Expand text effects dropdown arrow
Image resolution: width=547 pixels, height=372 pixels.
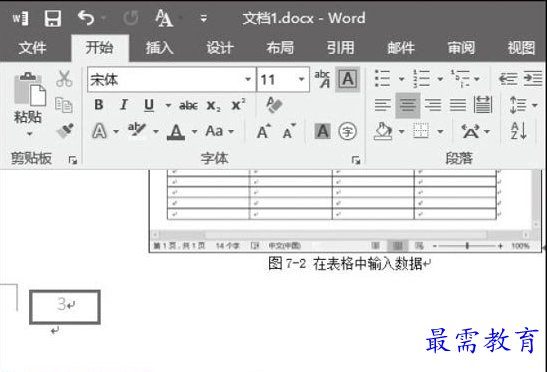[x=116, y=132]
